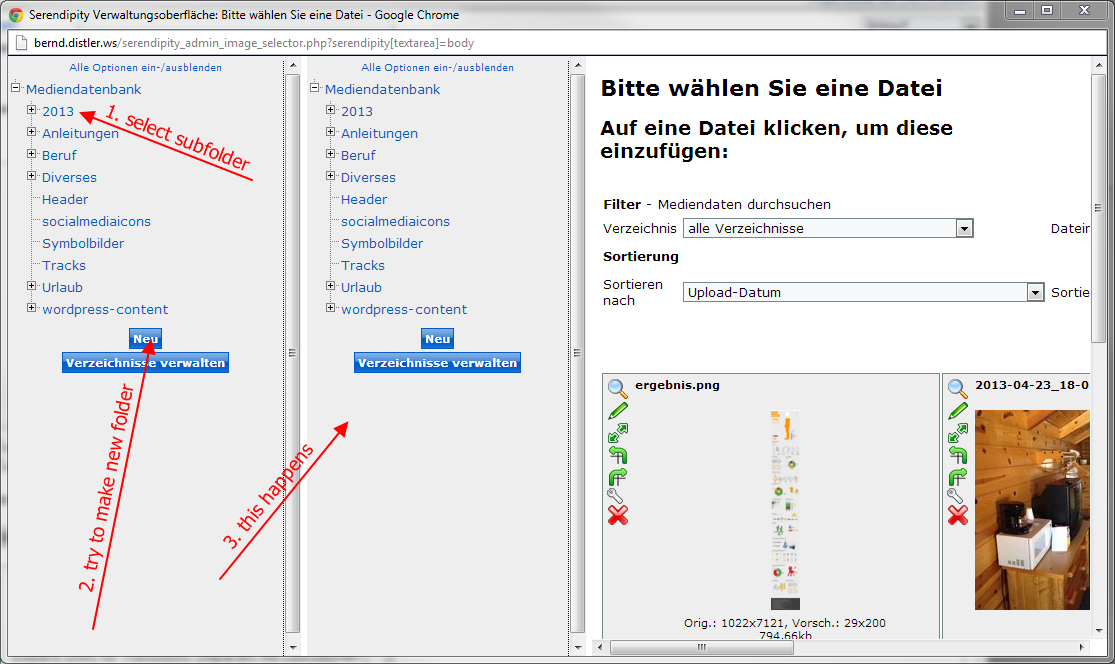Rotate ergebnis.png left with green arrow icon
This screenshot has width=1115, height=664.
(617, 455)
